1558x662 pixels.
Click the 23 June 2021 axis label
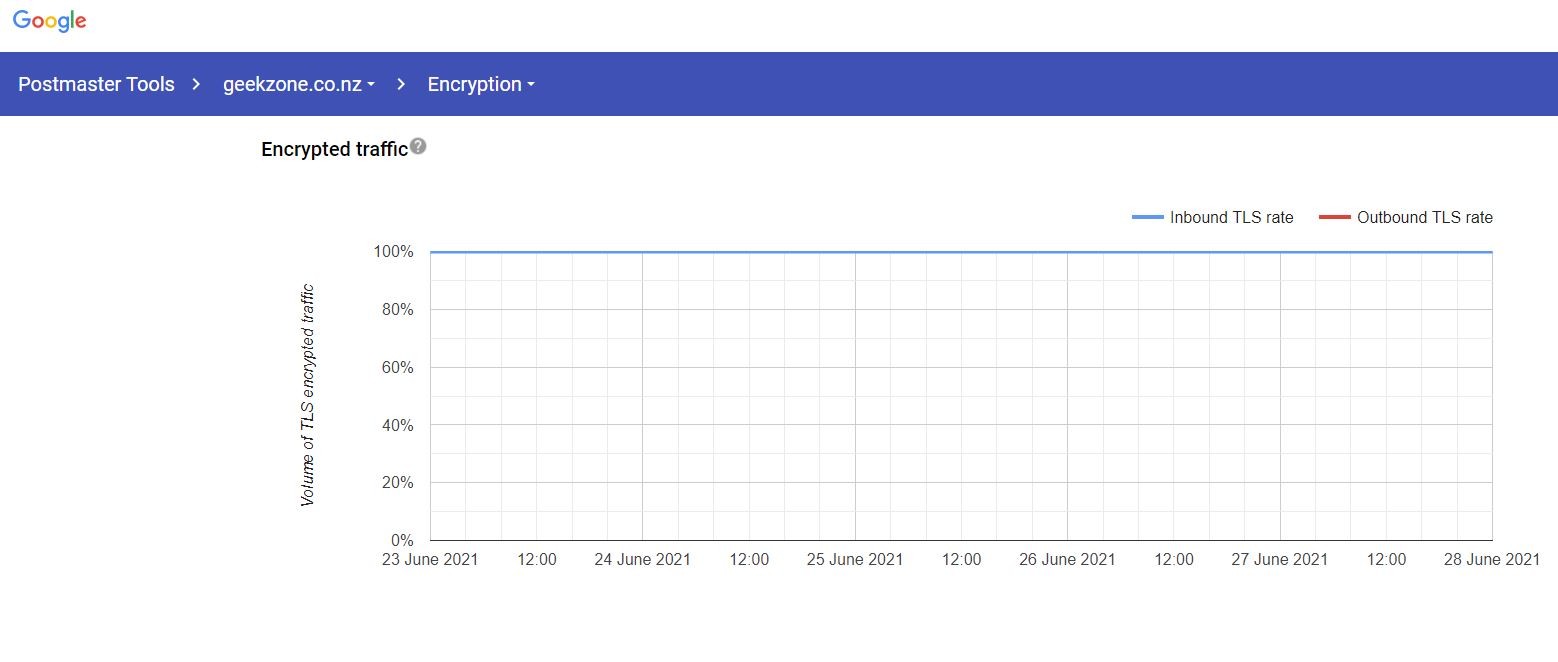coord(430,559)
